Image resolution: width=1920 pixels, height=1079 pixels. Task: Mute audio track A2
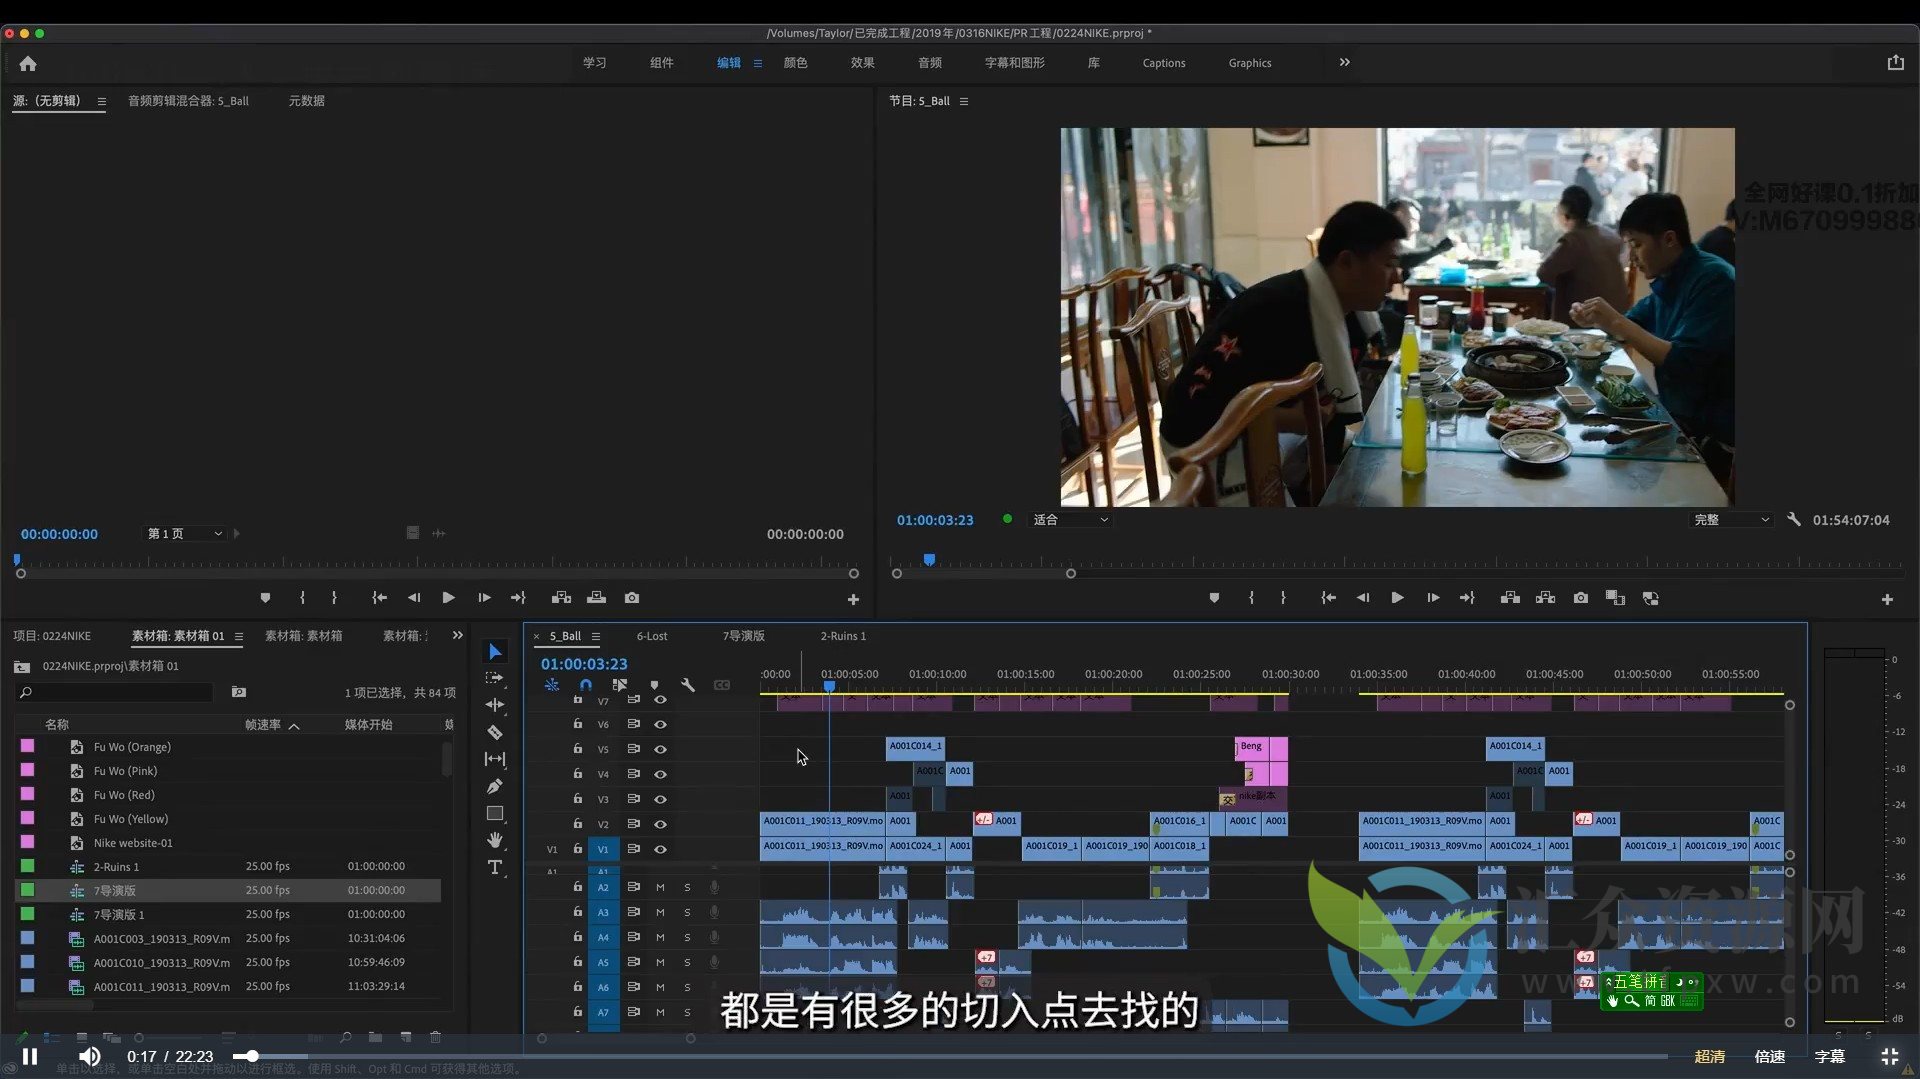point(660,887)
